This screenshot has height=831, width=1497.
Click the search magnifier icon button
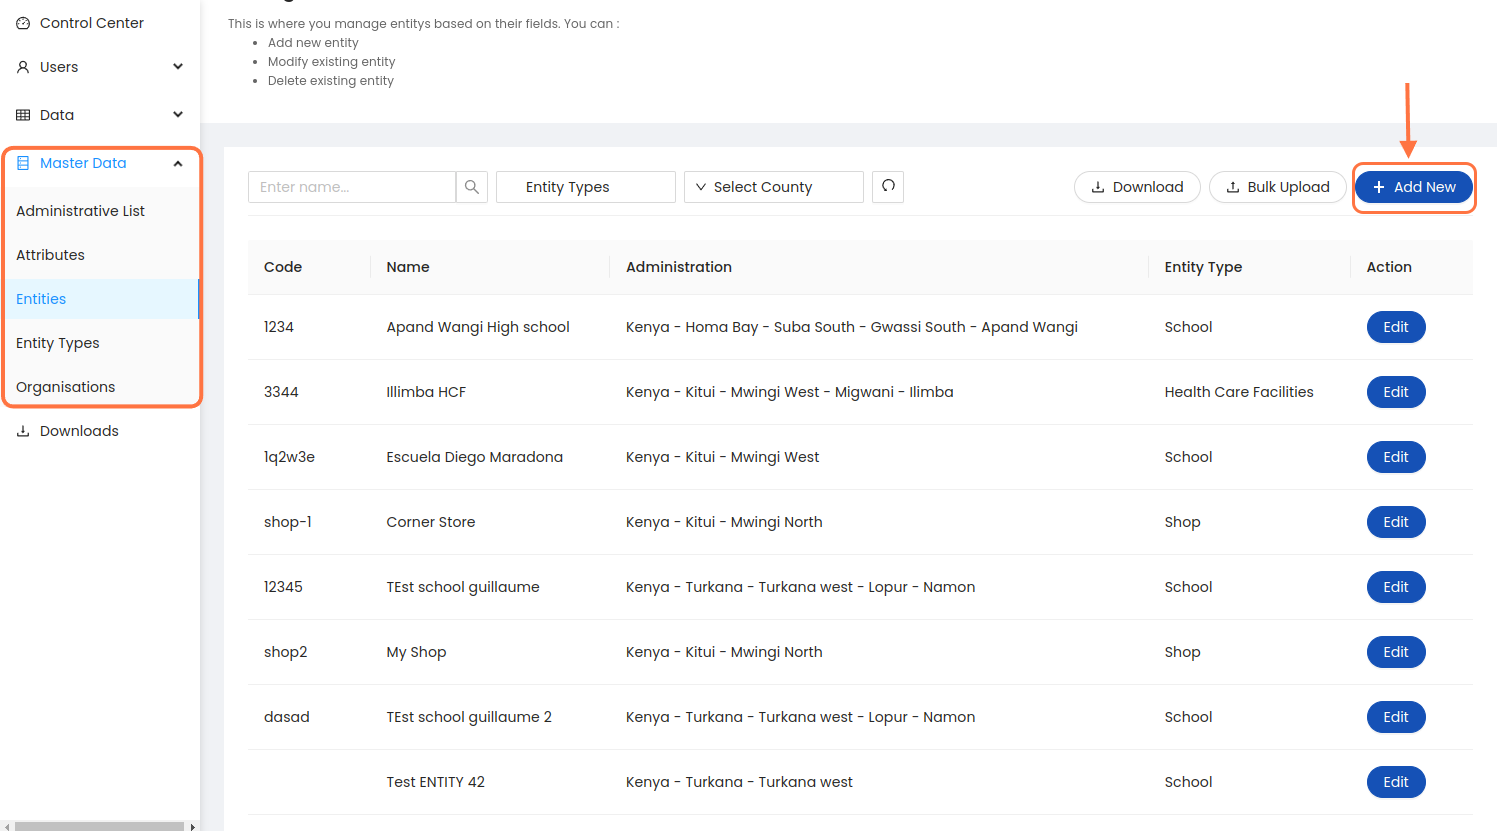[472, 187]
